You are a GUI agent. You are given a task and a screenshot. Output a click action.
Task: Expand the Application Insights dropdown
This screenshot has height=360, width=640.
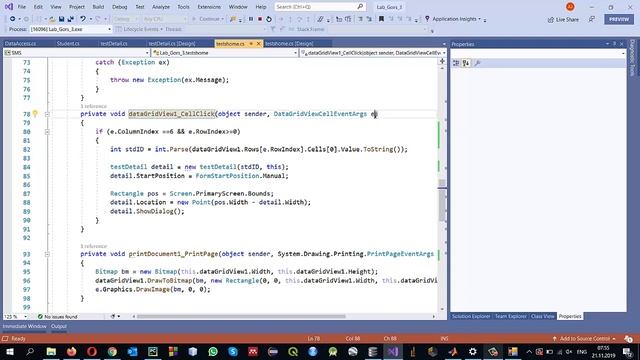[x=479, y=19]
